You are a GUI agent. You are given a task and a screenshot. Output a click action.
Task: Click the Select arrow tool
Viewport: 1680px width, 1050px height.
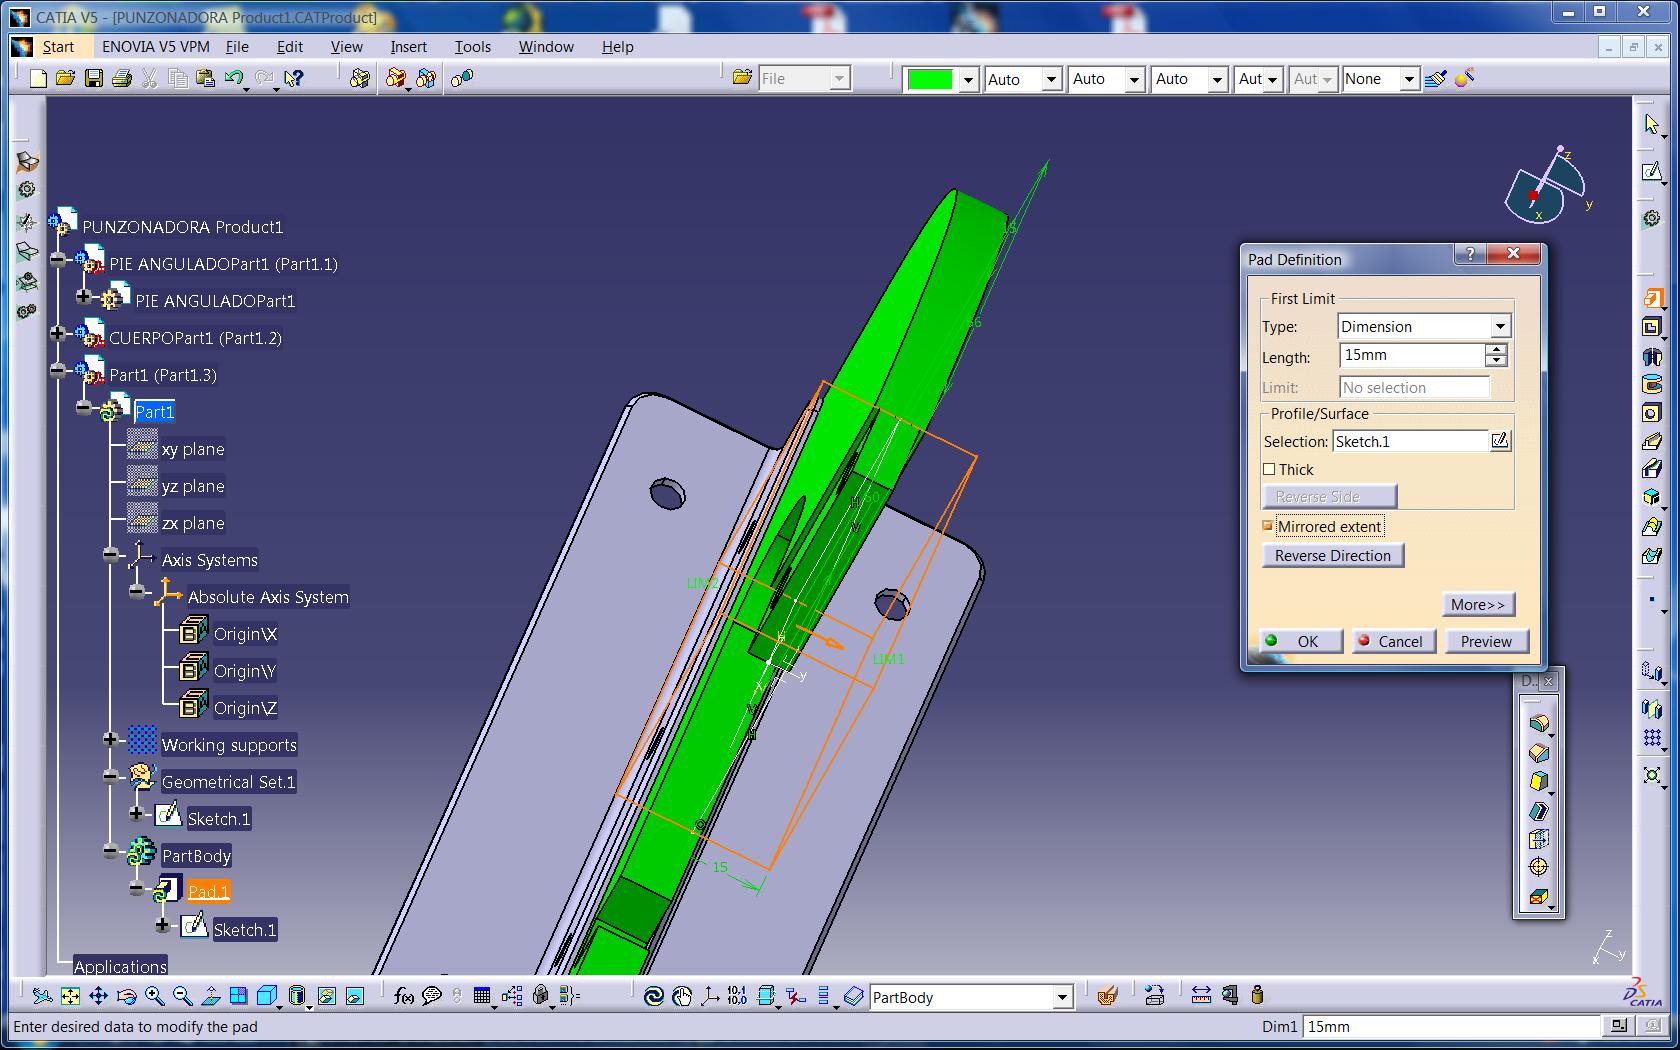1652,124
